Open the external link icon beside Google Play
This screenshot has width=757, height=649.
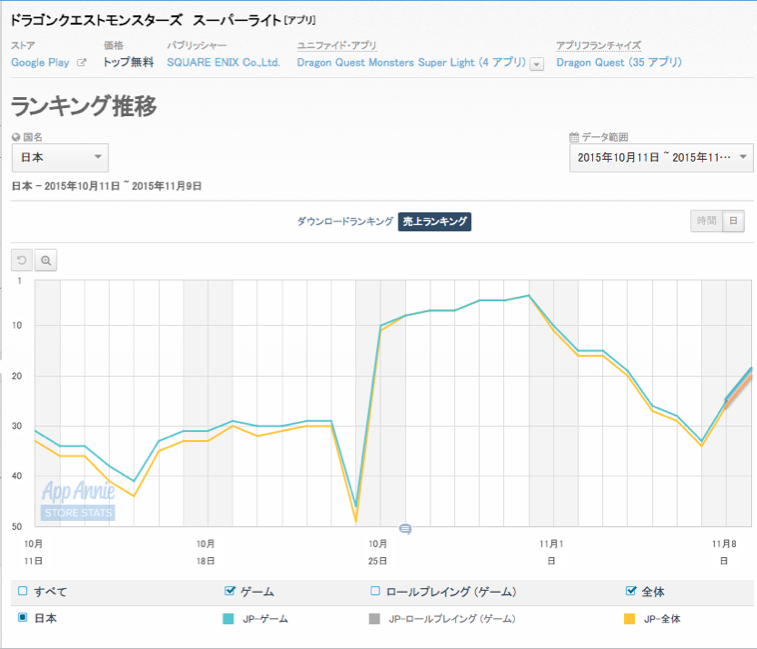(x=82, y=62)
